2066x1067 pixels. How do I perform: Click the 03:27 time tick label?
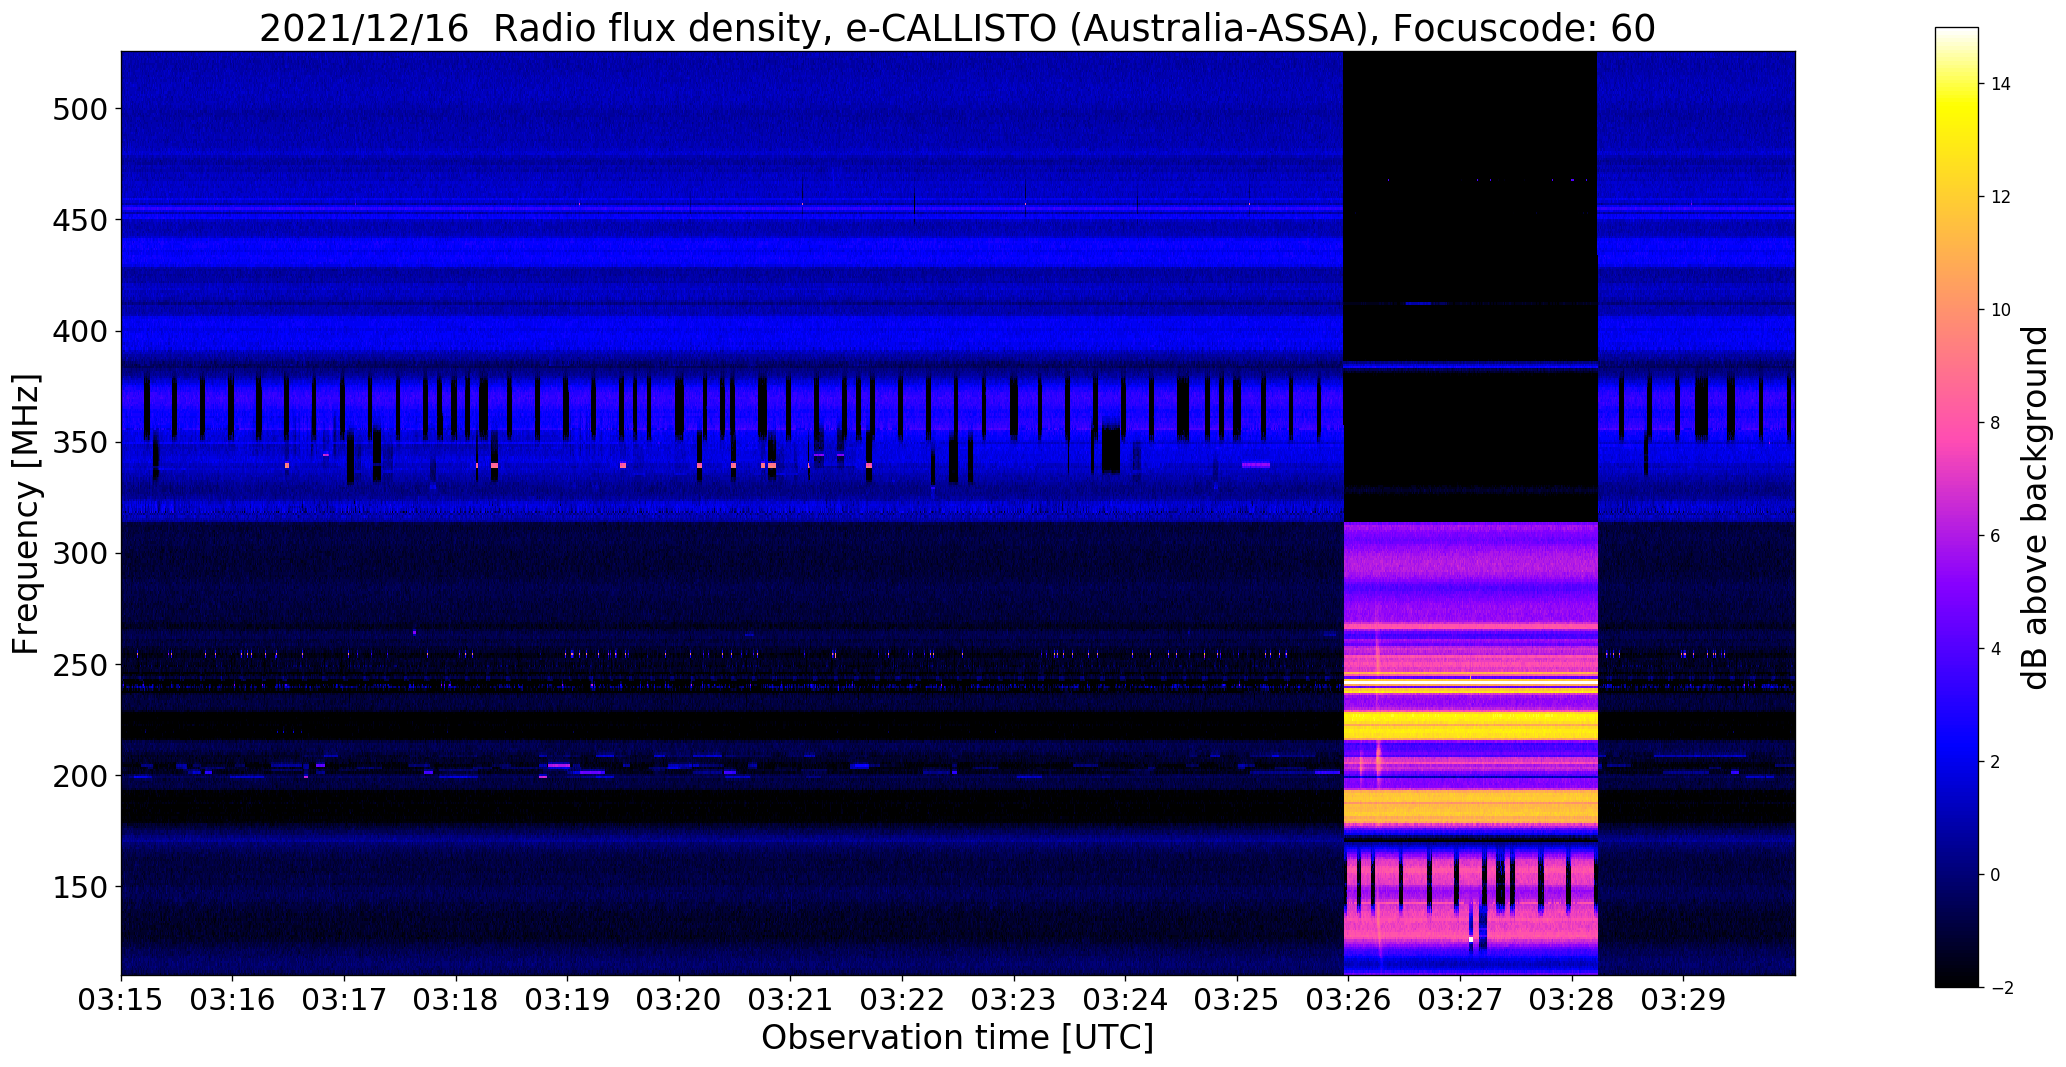(x=1461, y=1000)
